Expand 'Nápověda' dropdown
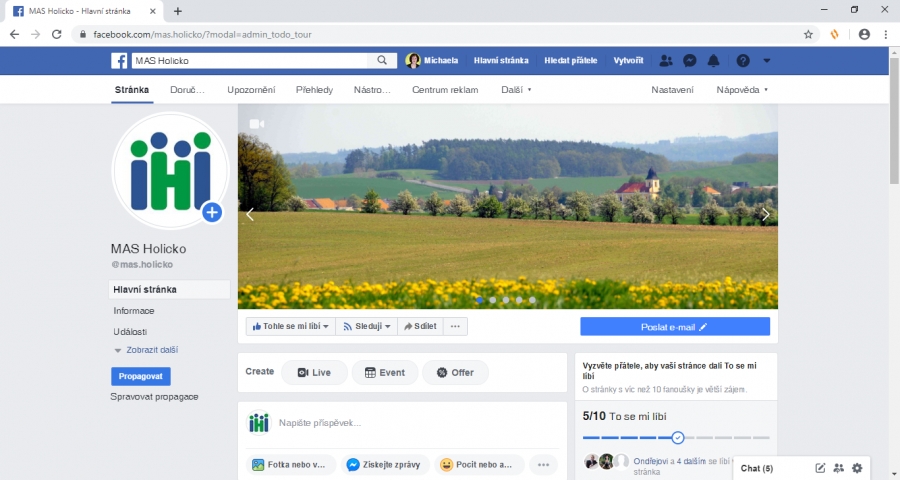The image size is (900, 480). (742, 90)
